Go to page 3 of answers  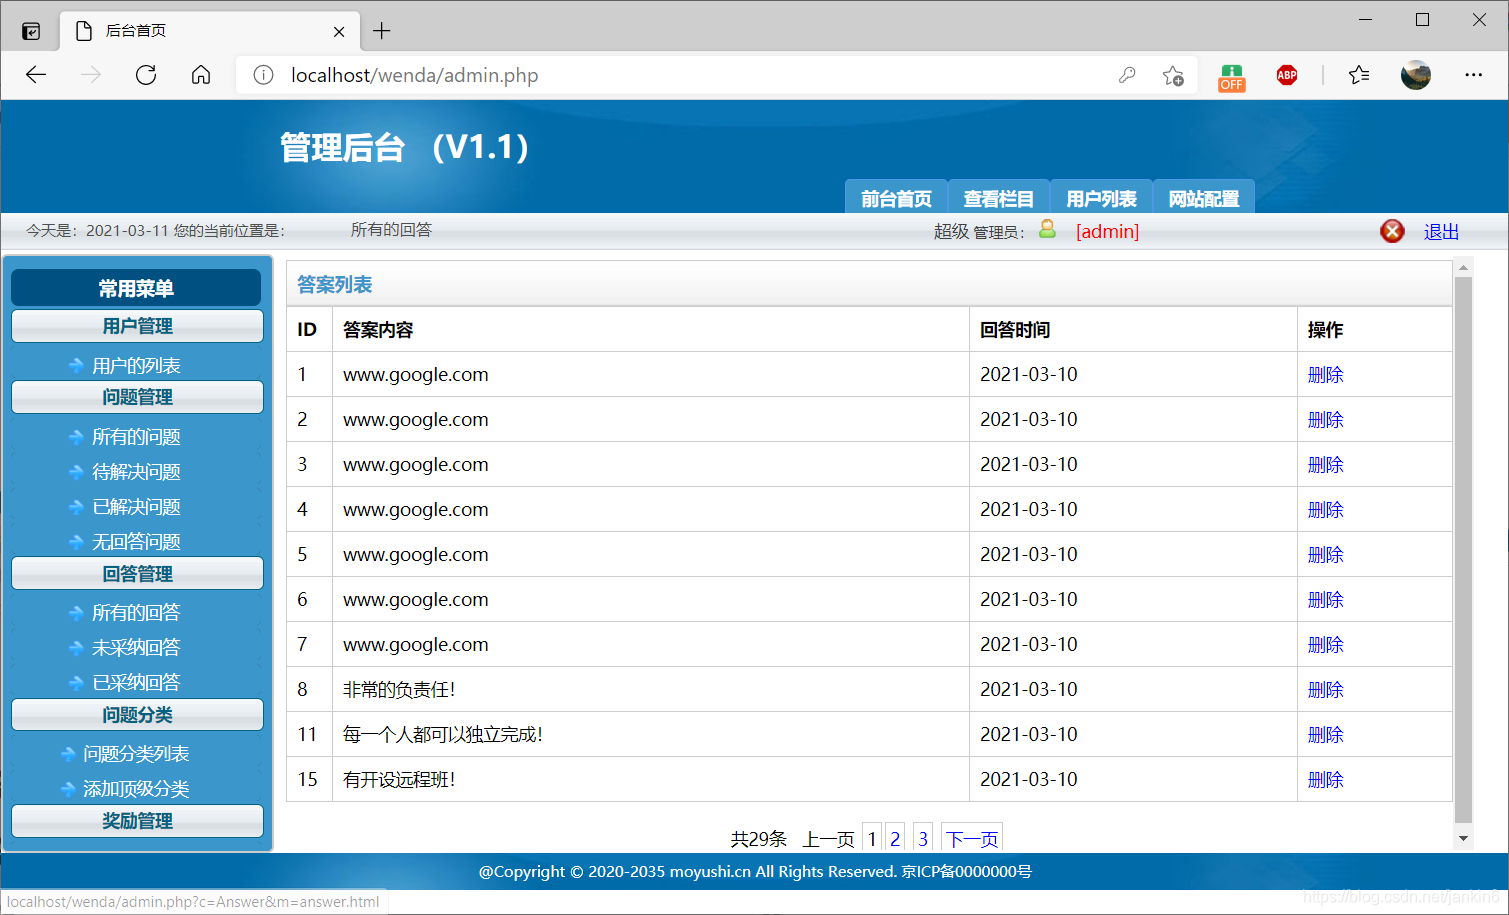coord(923,839)
